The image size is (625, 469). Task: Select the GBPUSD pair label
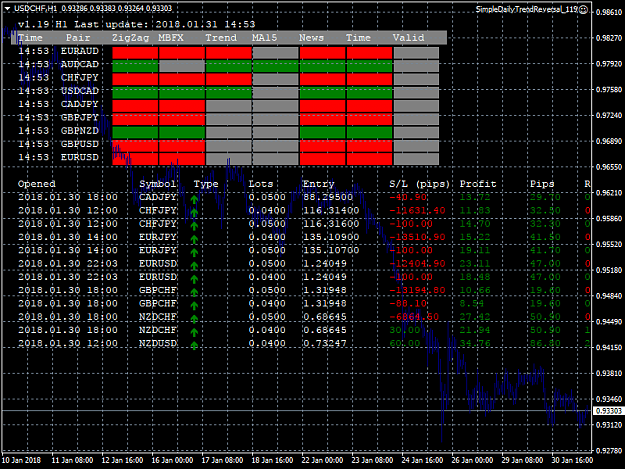pos(80,144)
